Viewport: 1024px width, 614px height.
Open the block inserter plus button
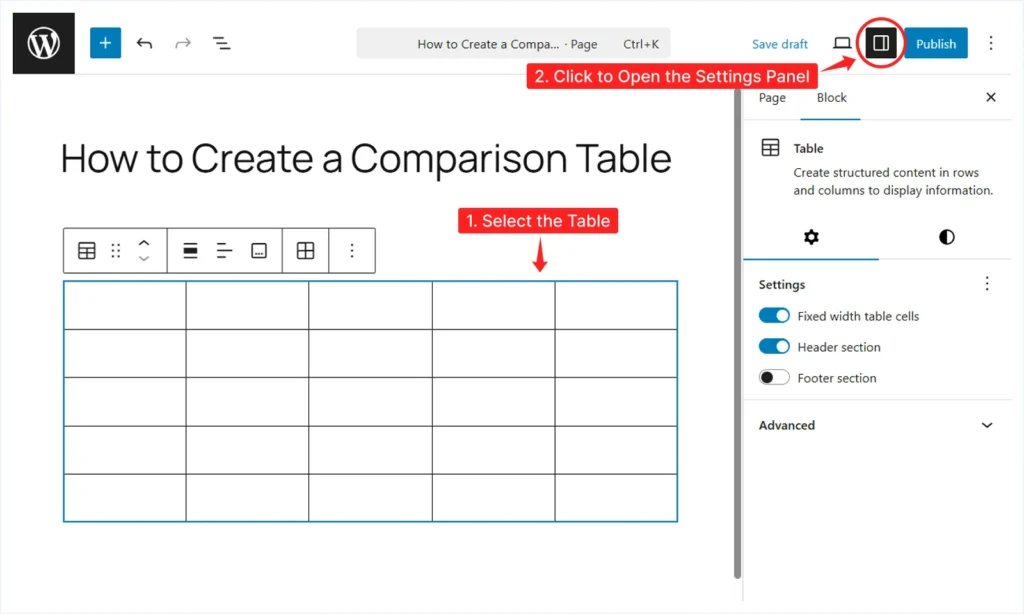(105, 43)
